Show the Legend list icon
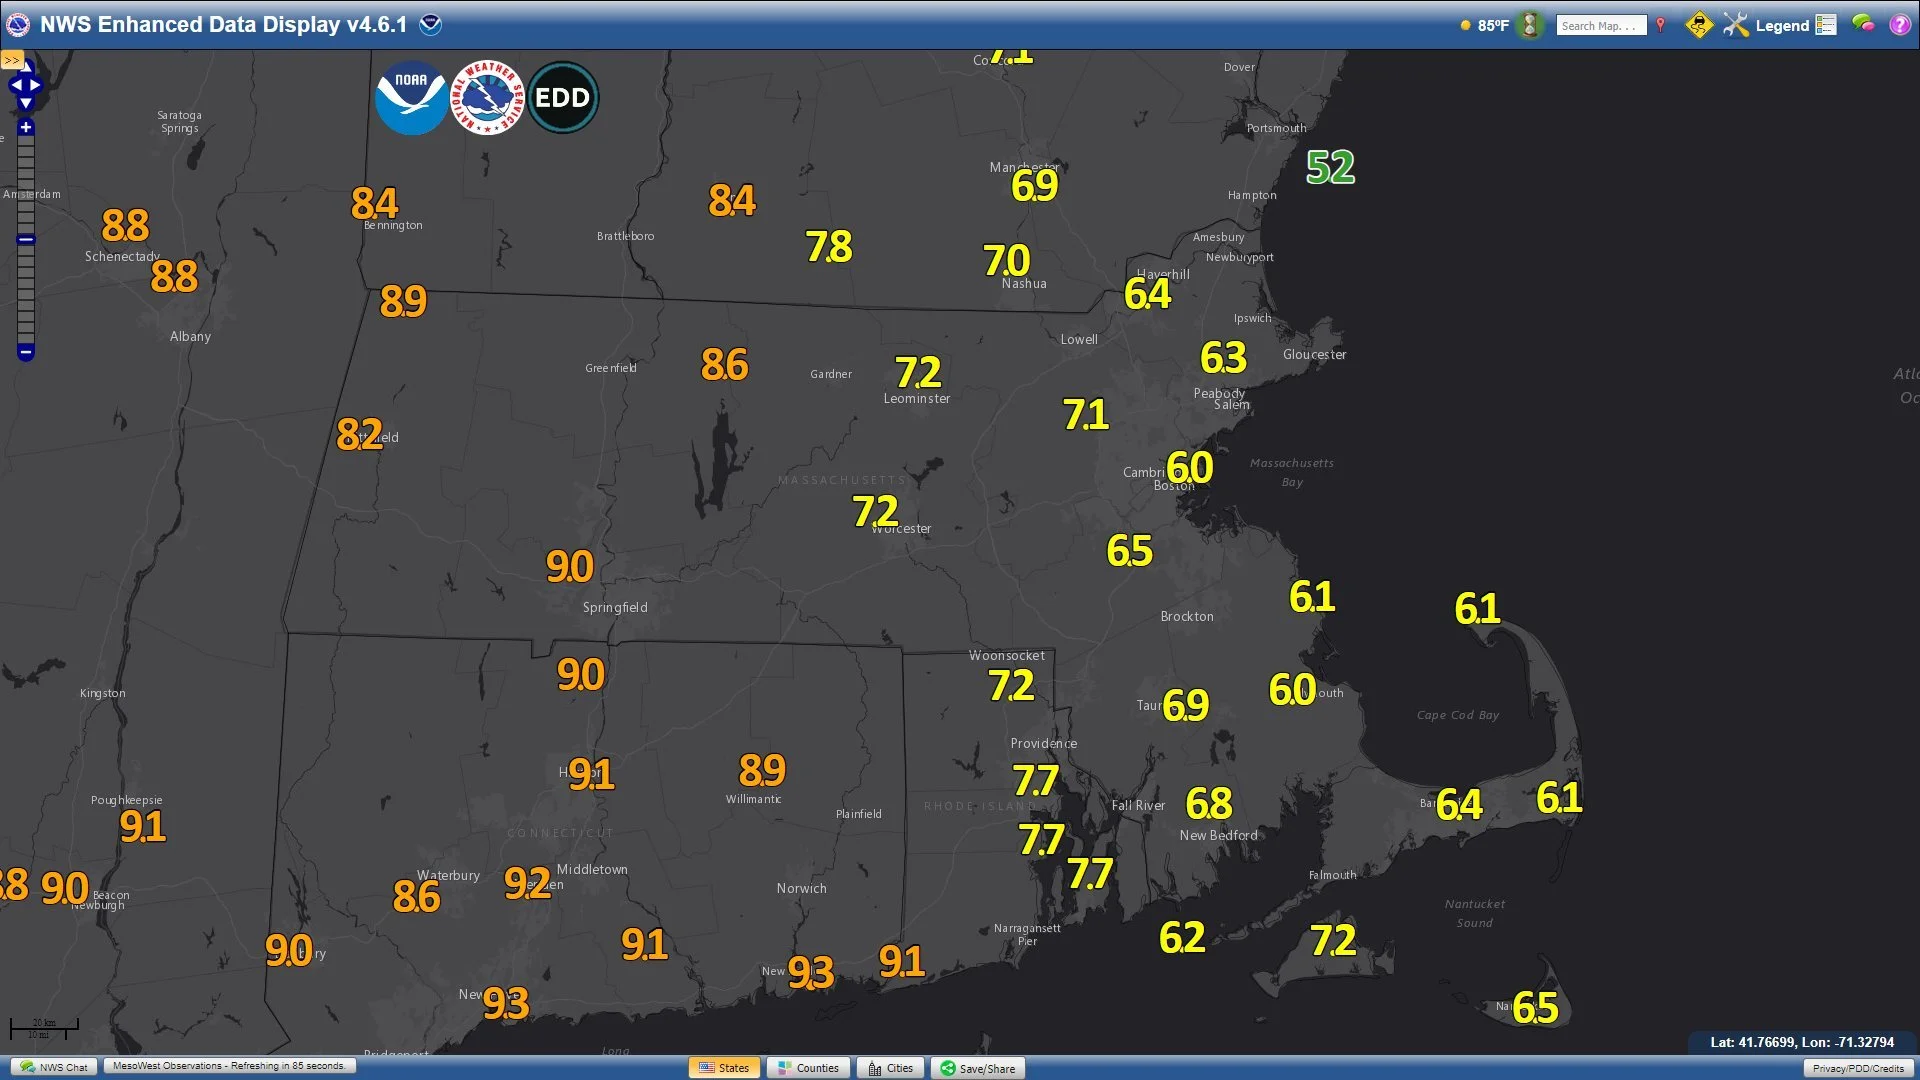The width and height of the screenshot is (1920, 1080). [1826, 25]
